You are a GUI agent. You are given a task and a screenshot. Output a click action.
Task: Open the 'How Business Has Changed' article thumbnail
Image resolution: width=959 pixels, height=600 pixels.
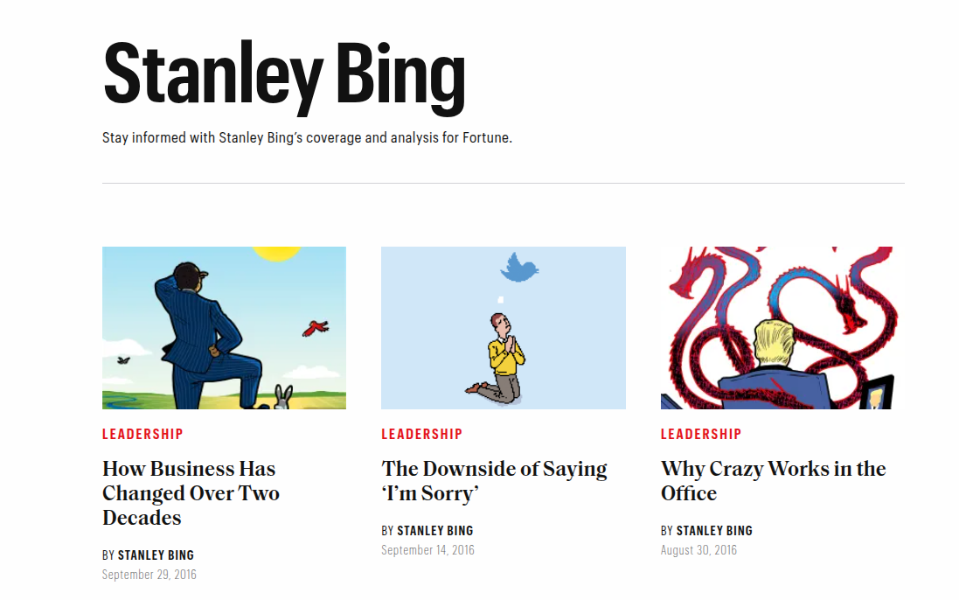[x=224, y=328]
